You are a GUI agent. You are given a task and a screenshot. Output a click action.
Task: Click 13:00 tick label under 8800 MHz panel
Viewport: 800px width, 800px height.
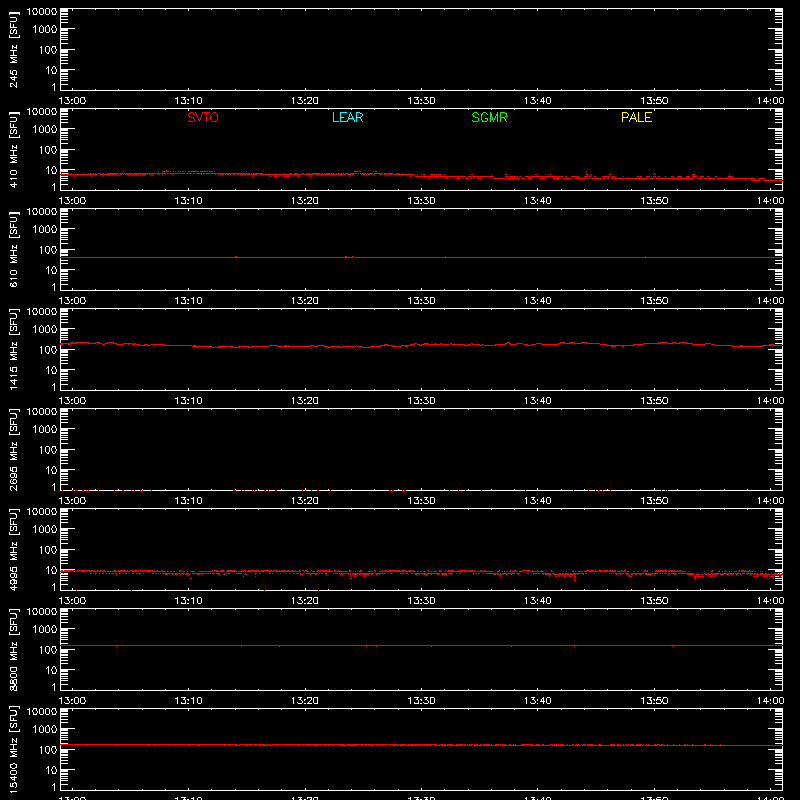[x=72, y=701]
